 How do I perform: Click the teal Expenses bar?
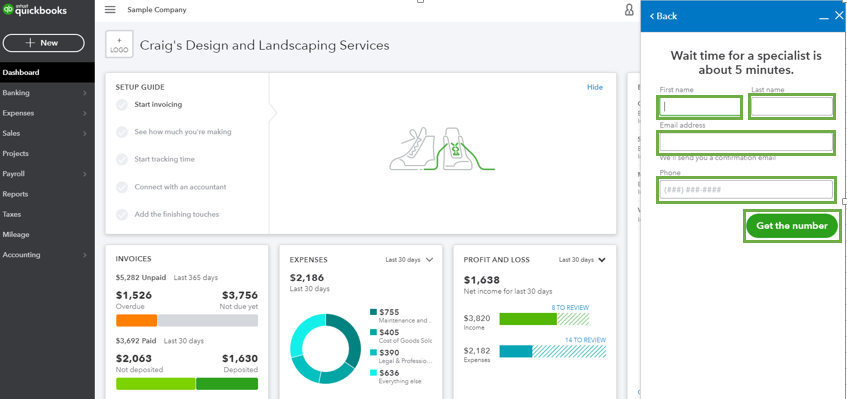point(516,351)
